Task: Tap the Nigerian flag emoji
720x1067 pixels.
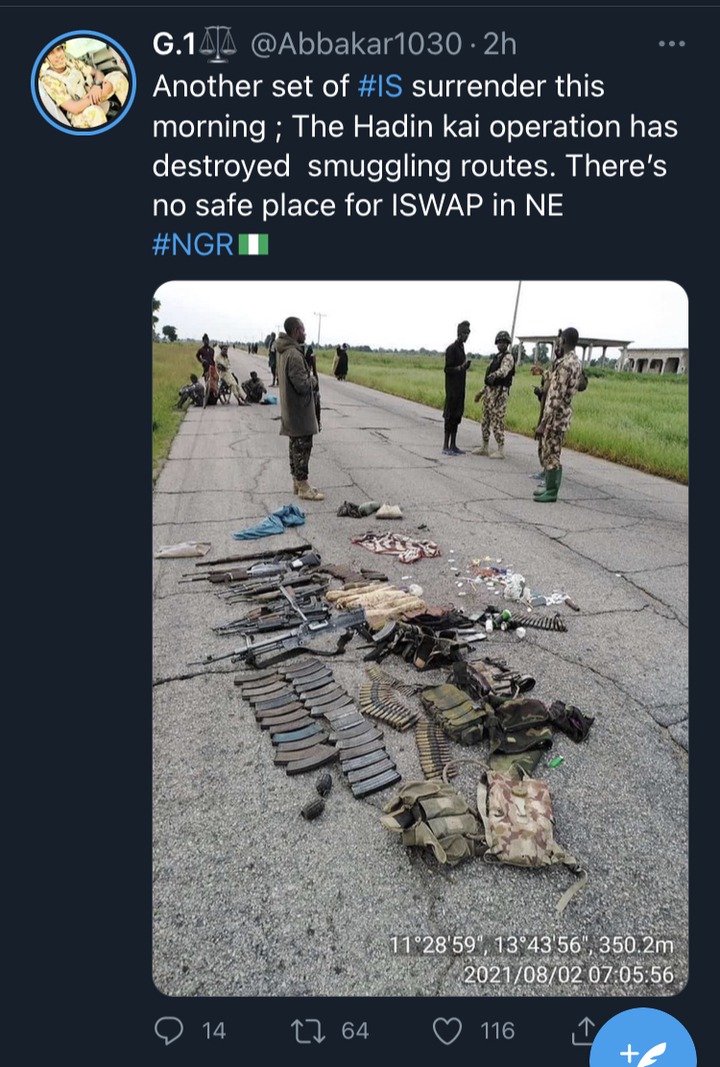Action: coord(253,244)
